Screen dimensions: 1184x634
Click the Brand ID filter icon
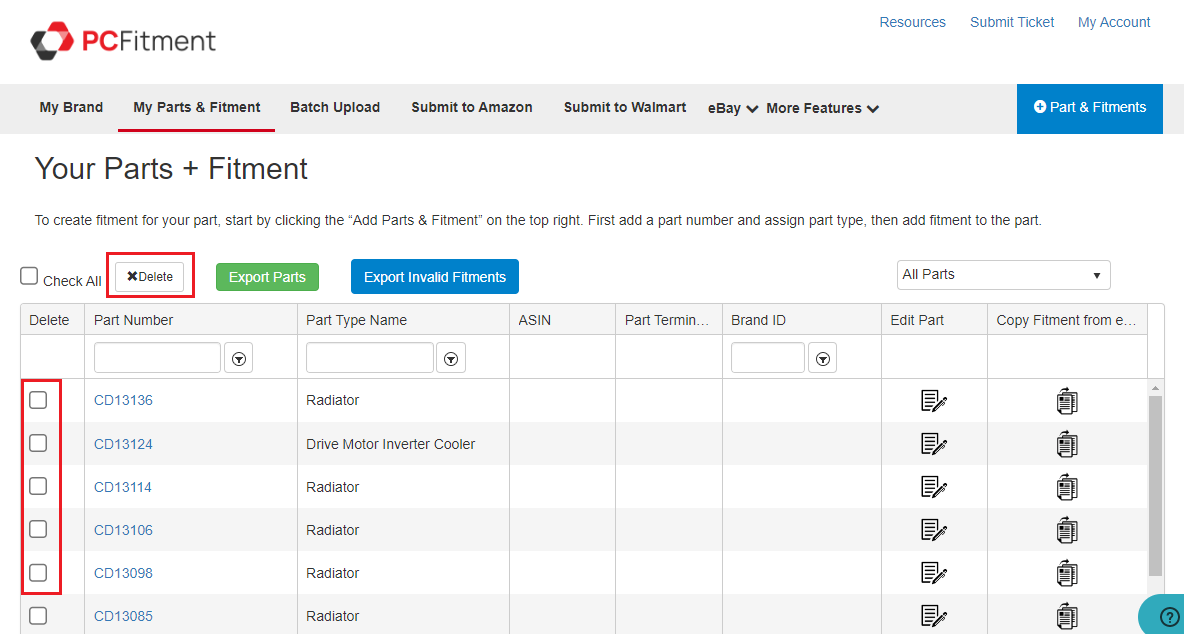click(x=822, y=358)
